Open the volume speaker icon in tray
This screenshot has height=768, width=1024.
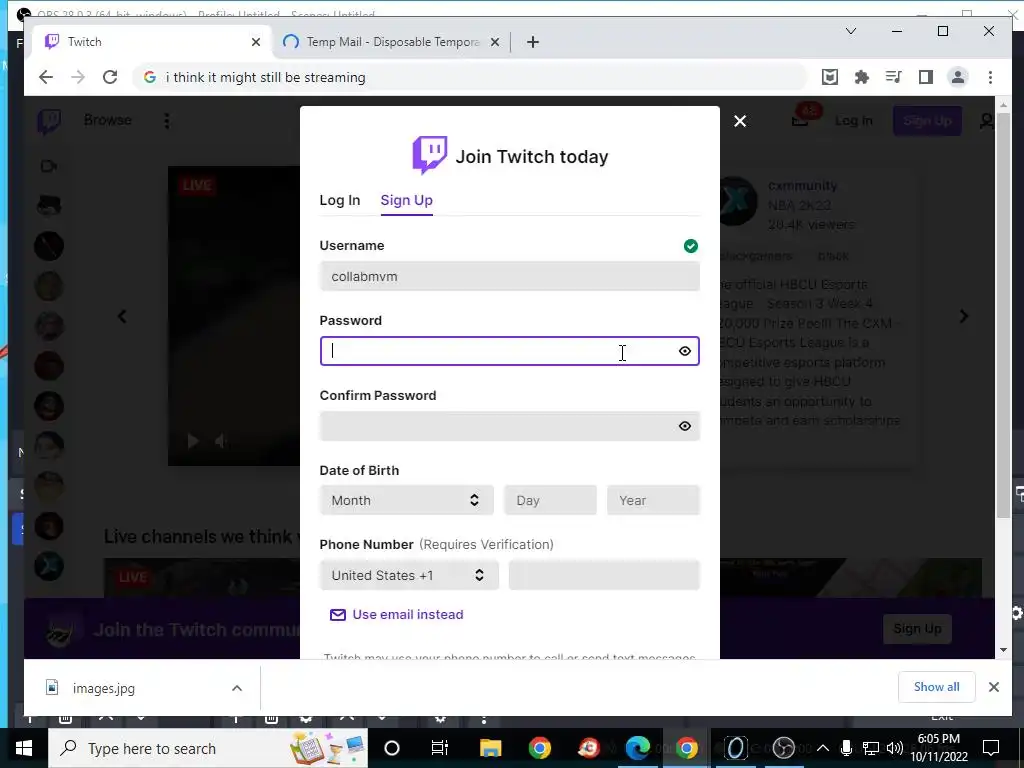tap(894, 748)
